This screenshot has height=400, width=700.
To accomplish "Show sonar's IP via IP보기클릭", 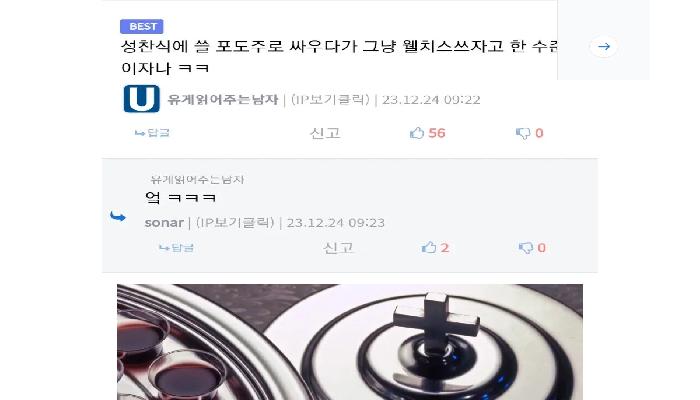I will coord(235,223).
